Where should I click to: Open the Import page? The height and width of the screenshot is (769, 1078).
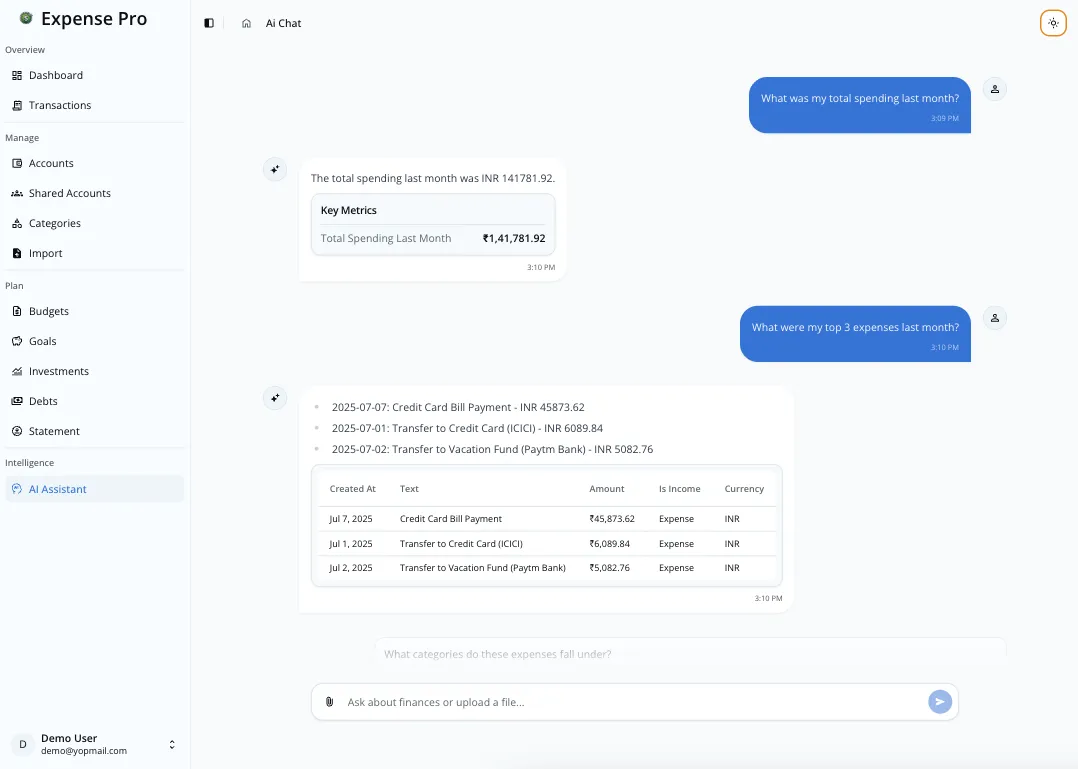pos(95,254)
